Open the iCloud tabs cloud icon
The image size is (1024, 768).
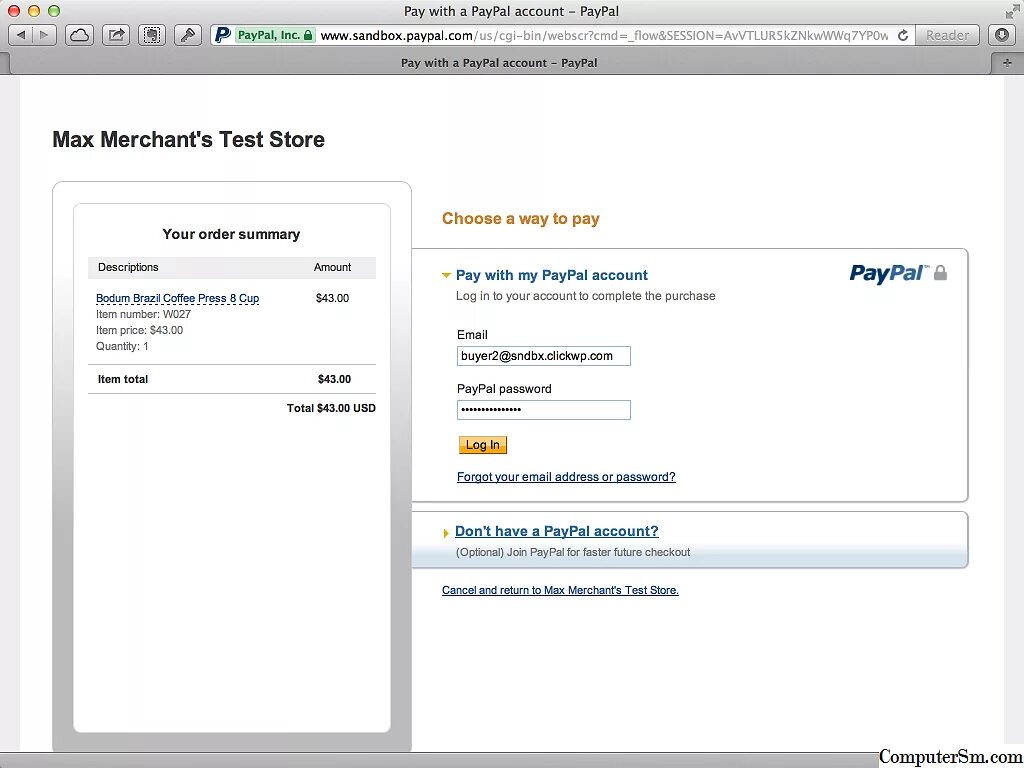pos(80,35)
